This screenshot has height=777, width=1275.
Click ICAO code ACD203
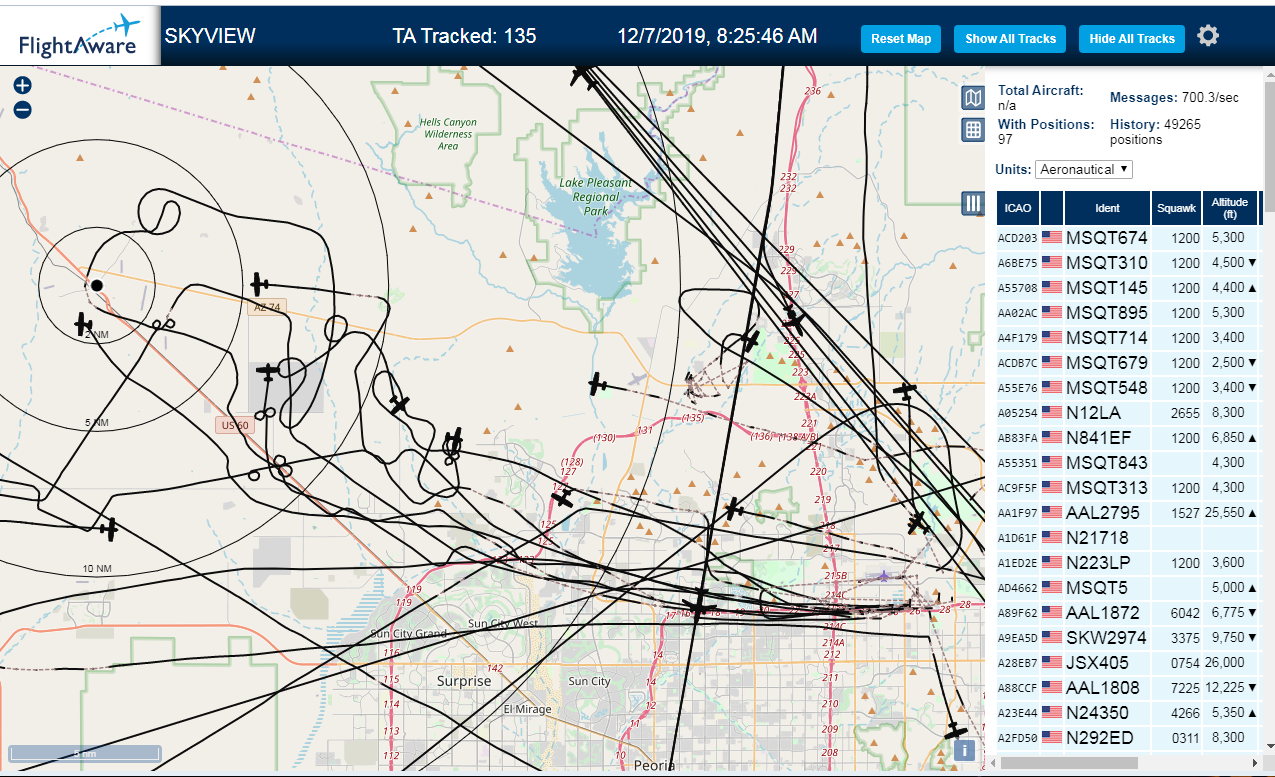[x=1018, y=238]
